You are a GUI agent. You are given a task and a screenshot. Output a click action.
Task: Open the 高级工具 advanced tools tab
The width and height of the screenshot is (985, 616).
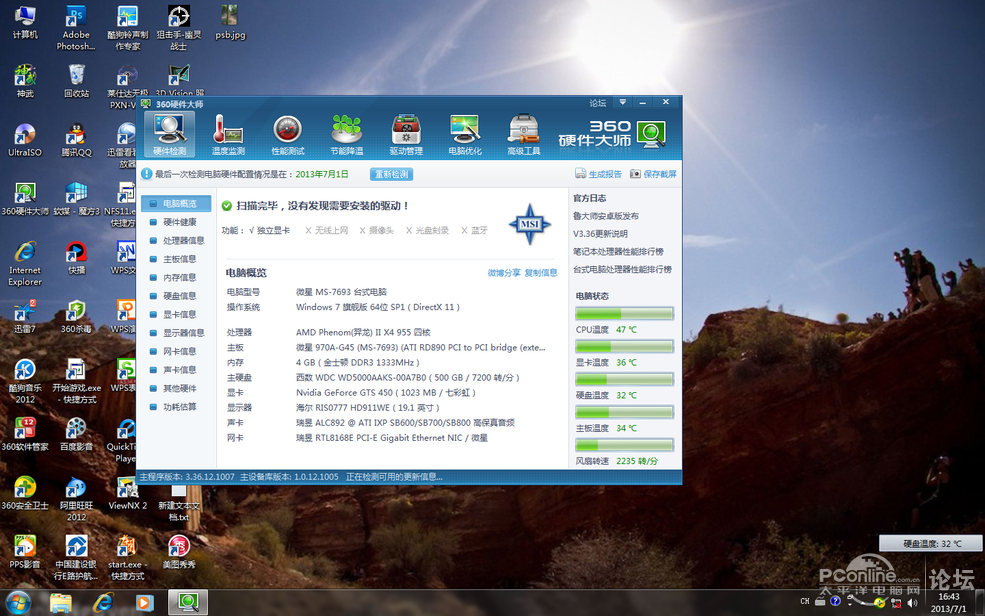point(524,134)
